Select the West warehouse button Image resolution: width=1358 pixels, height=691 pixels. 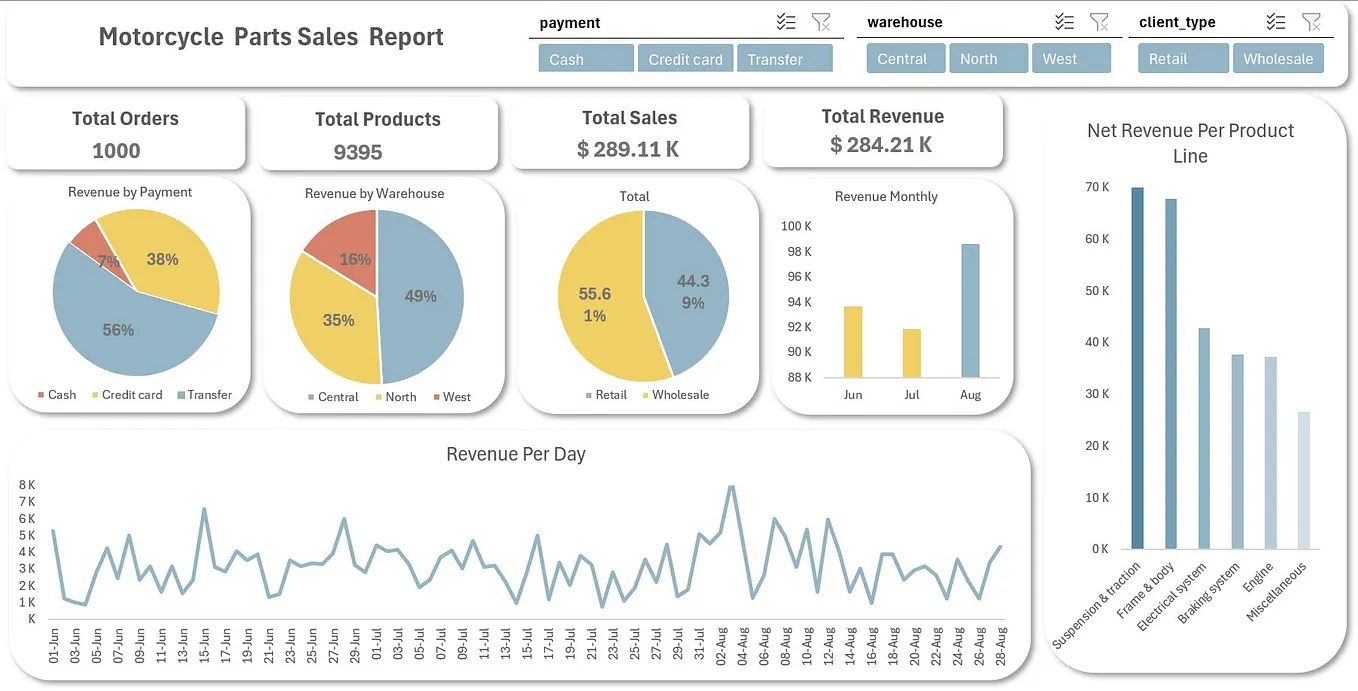point(1071,58)
